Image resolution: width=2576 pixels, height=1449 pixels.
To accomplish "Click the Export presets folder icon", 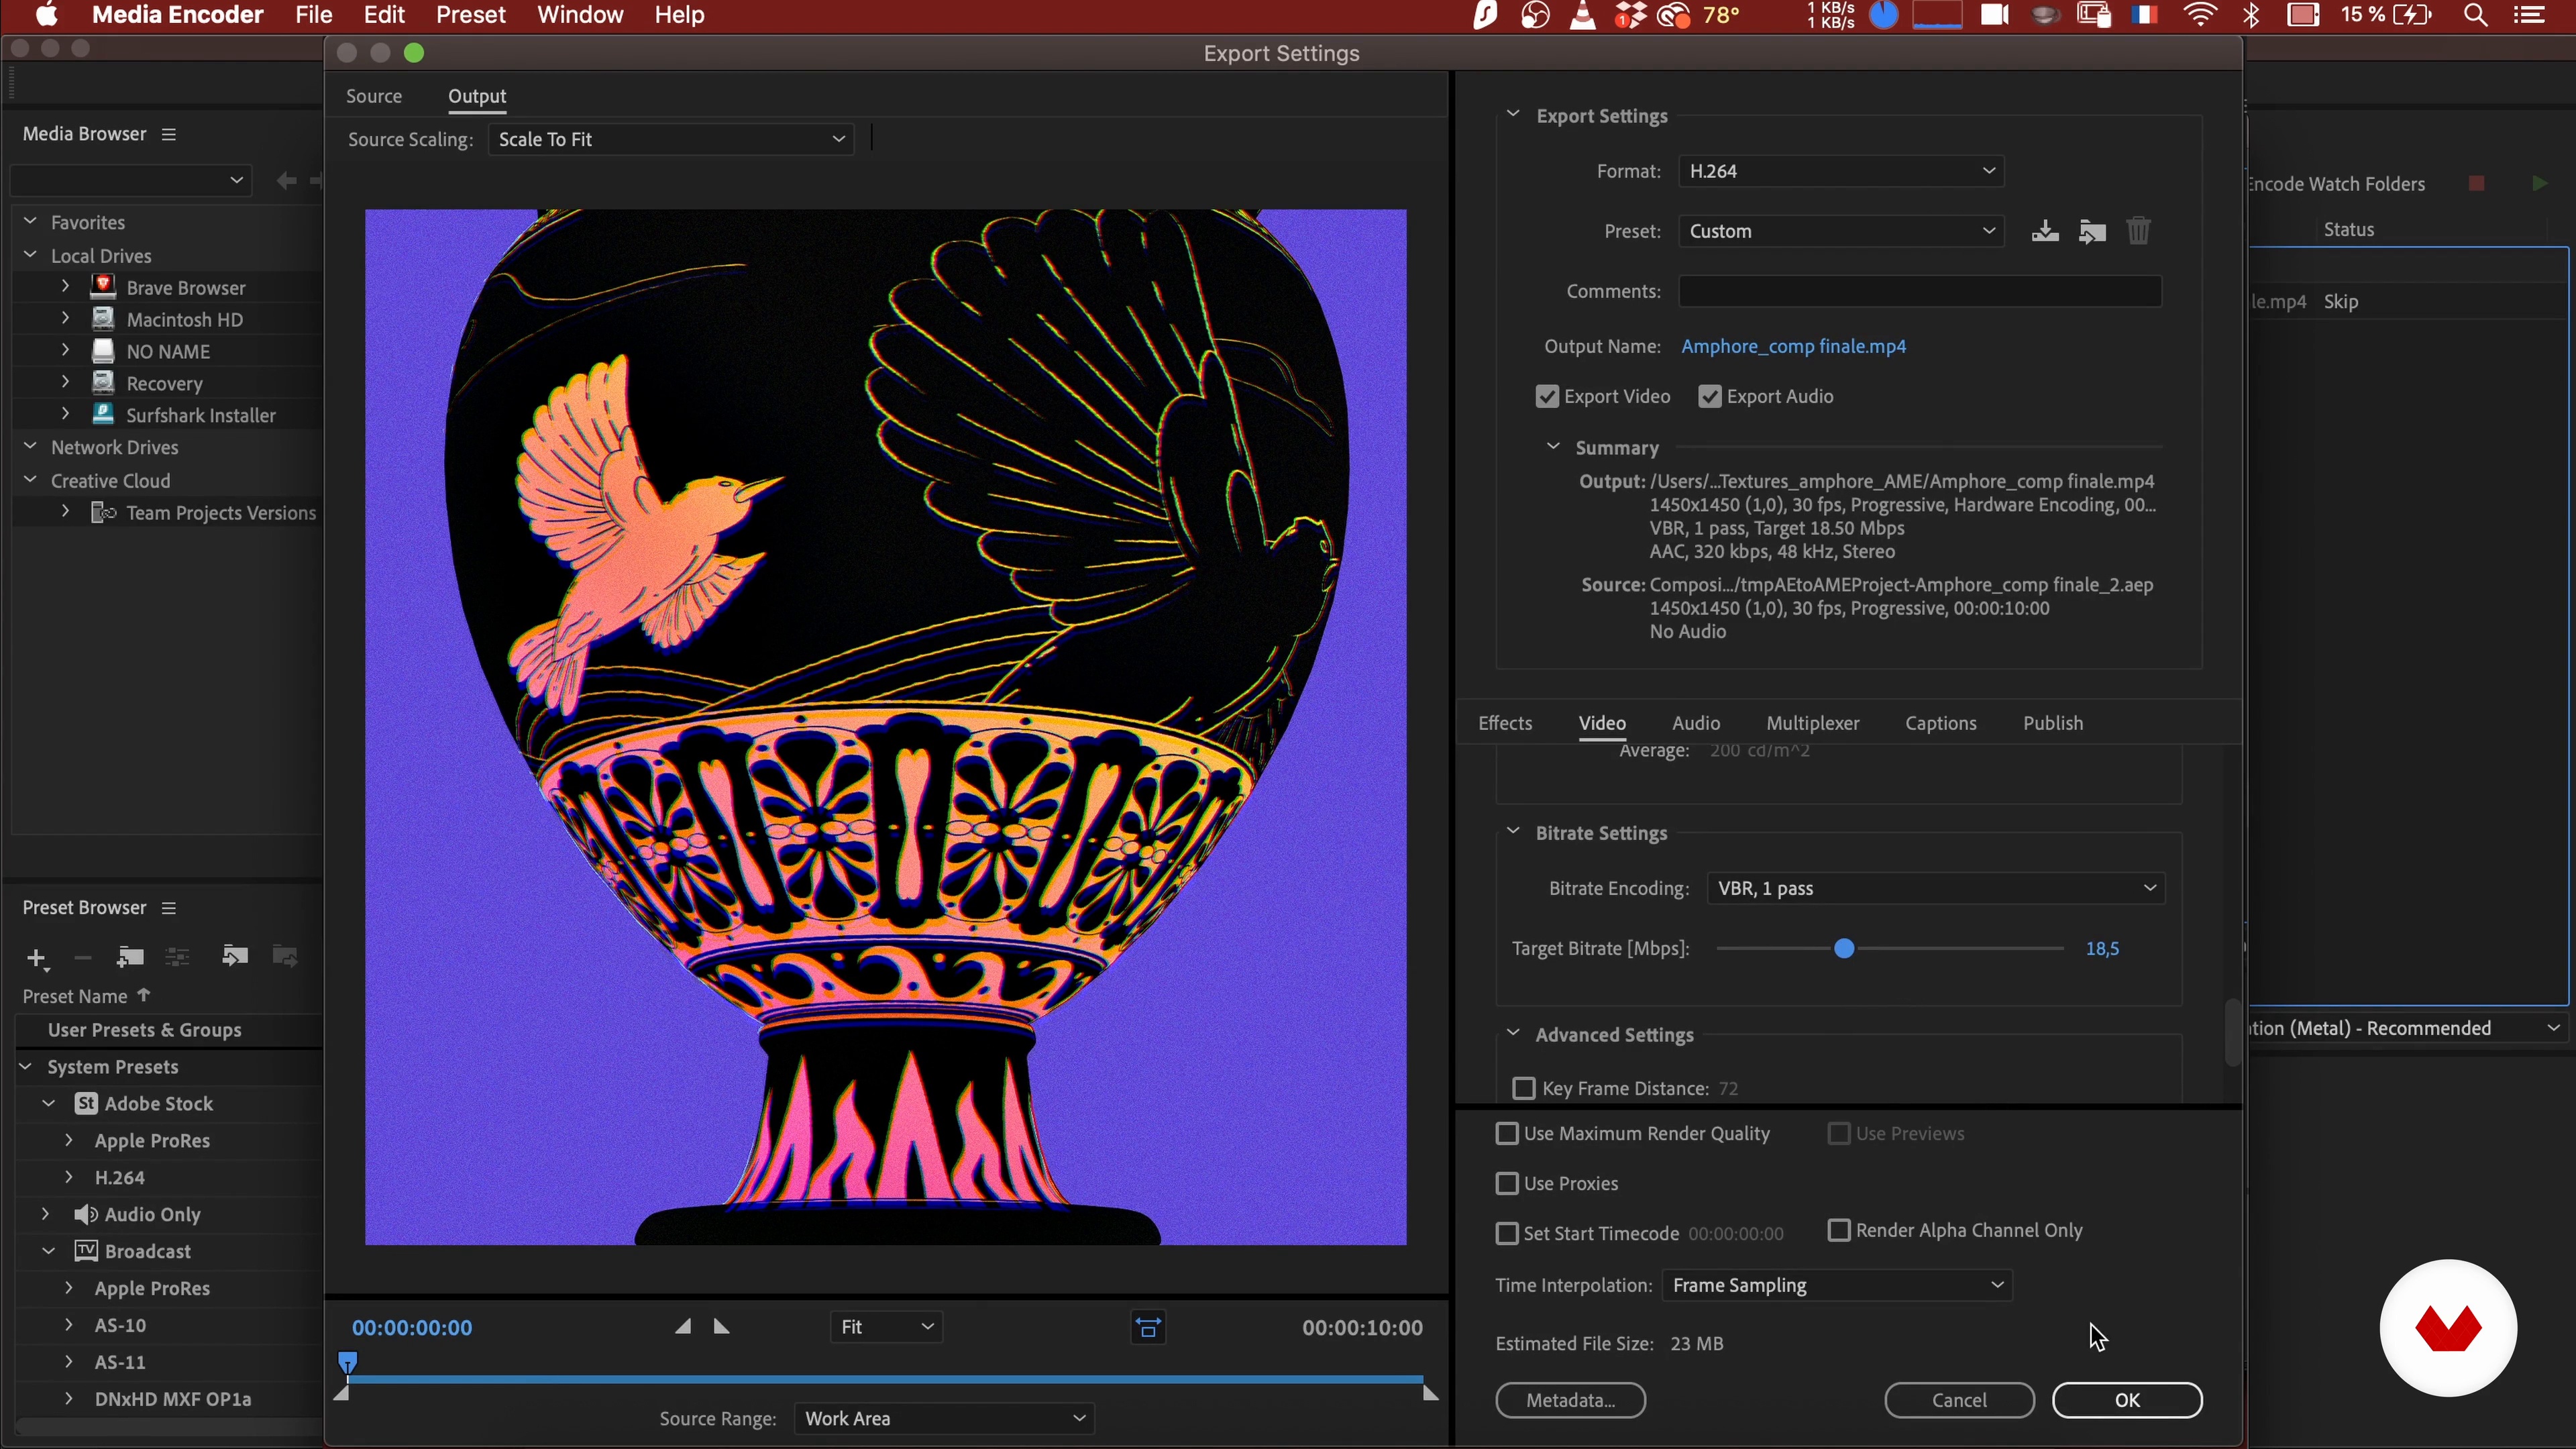I will pos(285,956).
